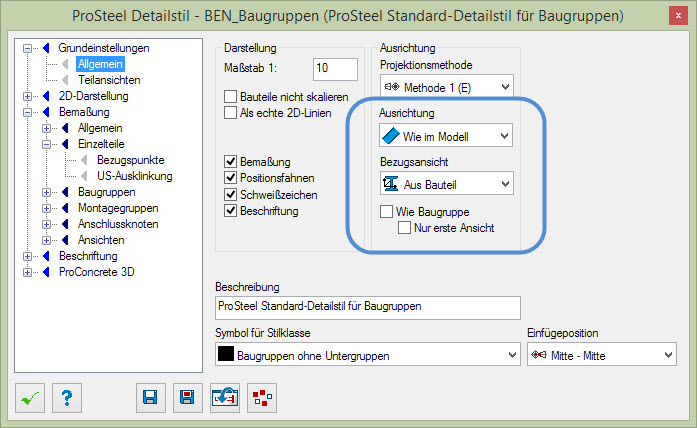Image resolution: width=697 pixels, height=428 pixels.
Task: Enable the Nur erste Ansicht checkbox
Action: click(x=405, y=228)
